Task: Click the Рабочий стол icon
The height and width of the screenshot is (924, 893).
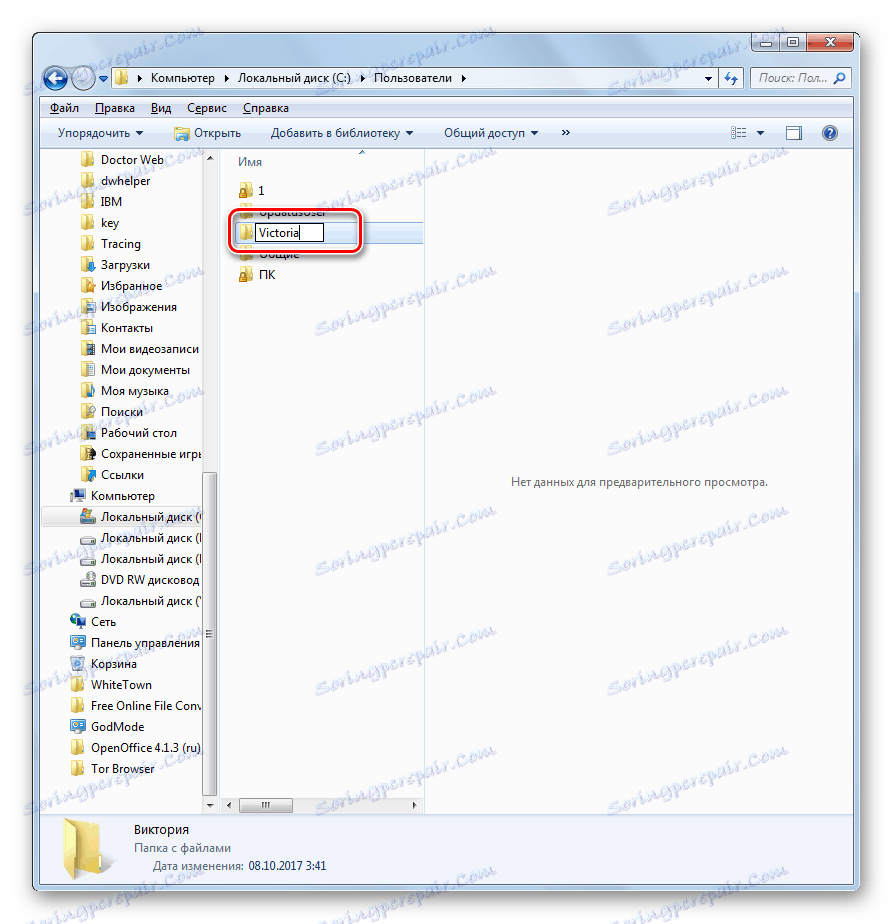Action: [88, 433]
